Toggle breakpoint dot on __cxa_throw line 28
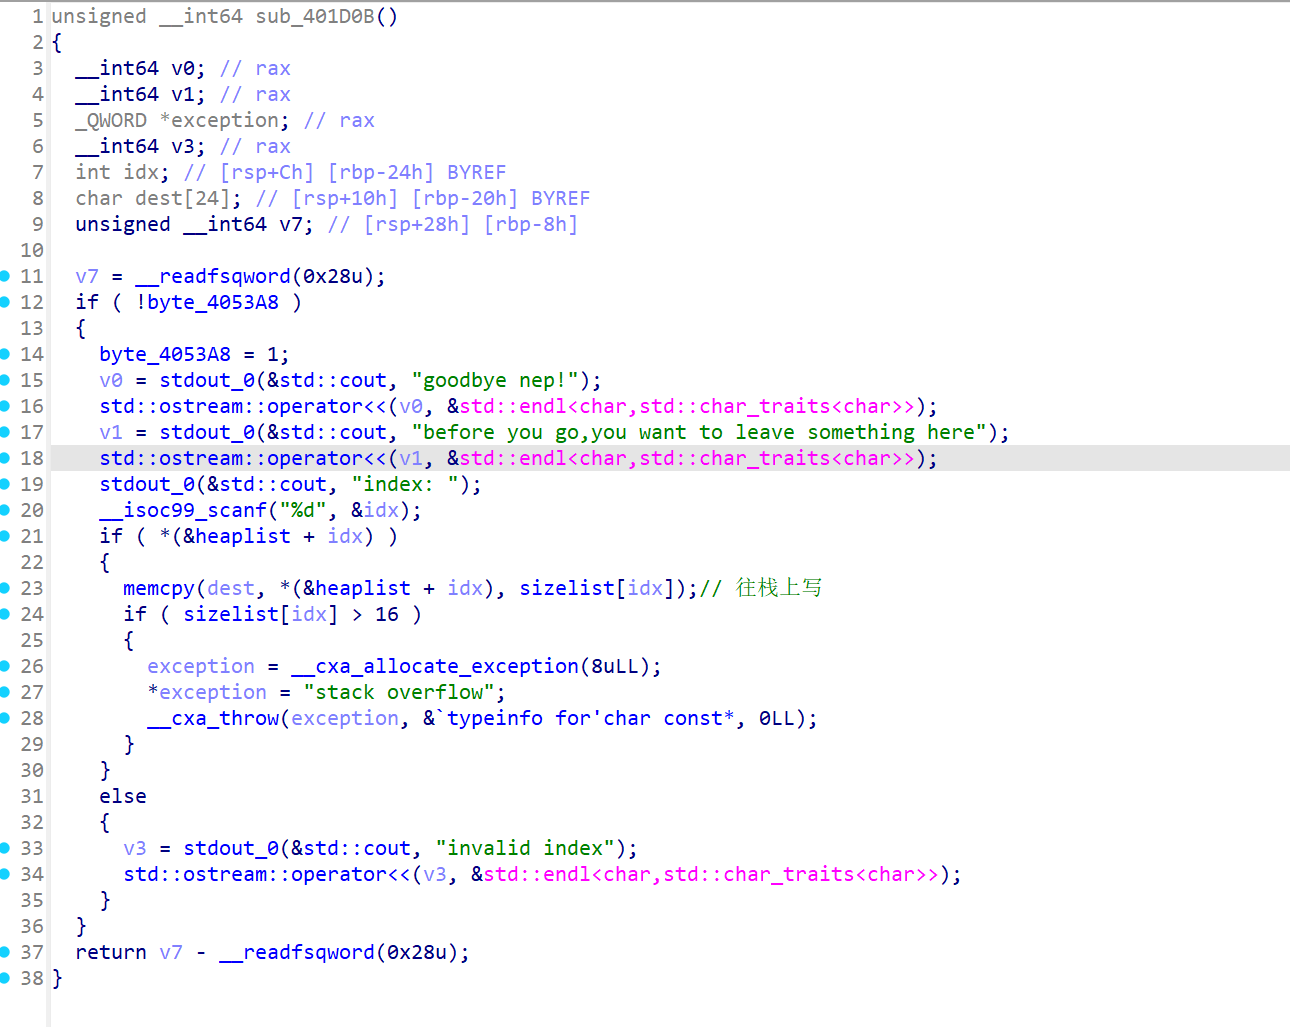This screenshot has height=1027, width=1290. pos(5,717)
